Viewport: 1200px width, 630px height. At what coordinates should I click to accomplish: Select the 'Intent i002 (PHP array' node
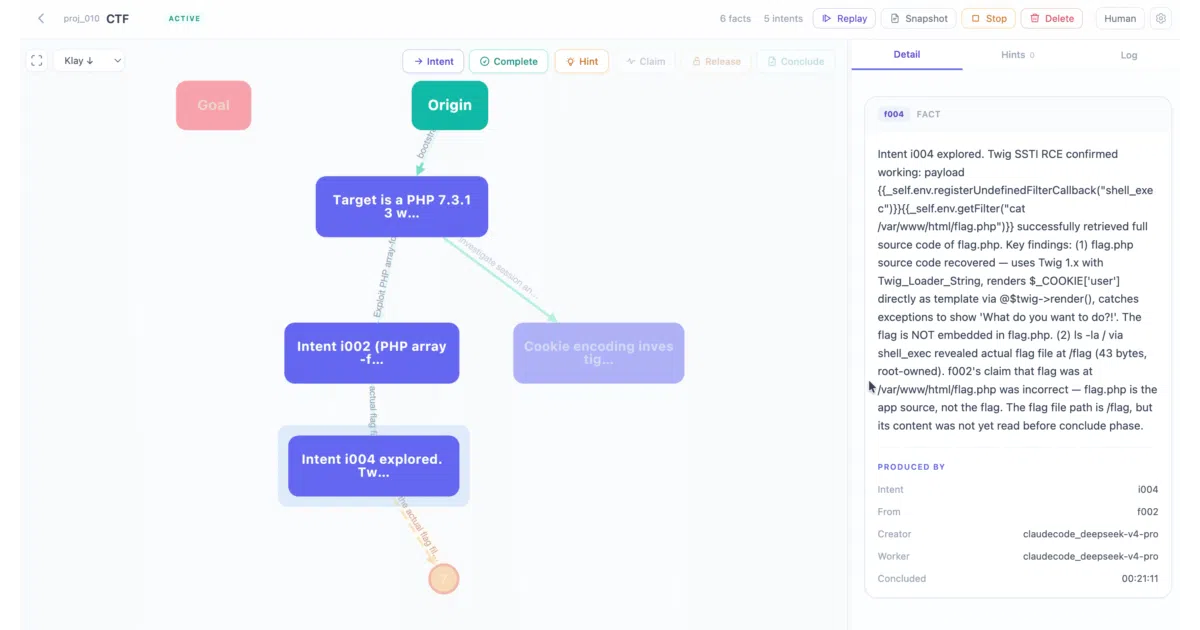[372, 353]
